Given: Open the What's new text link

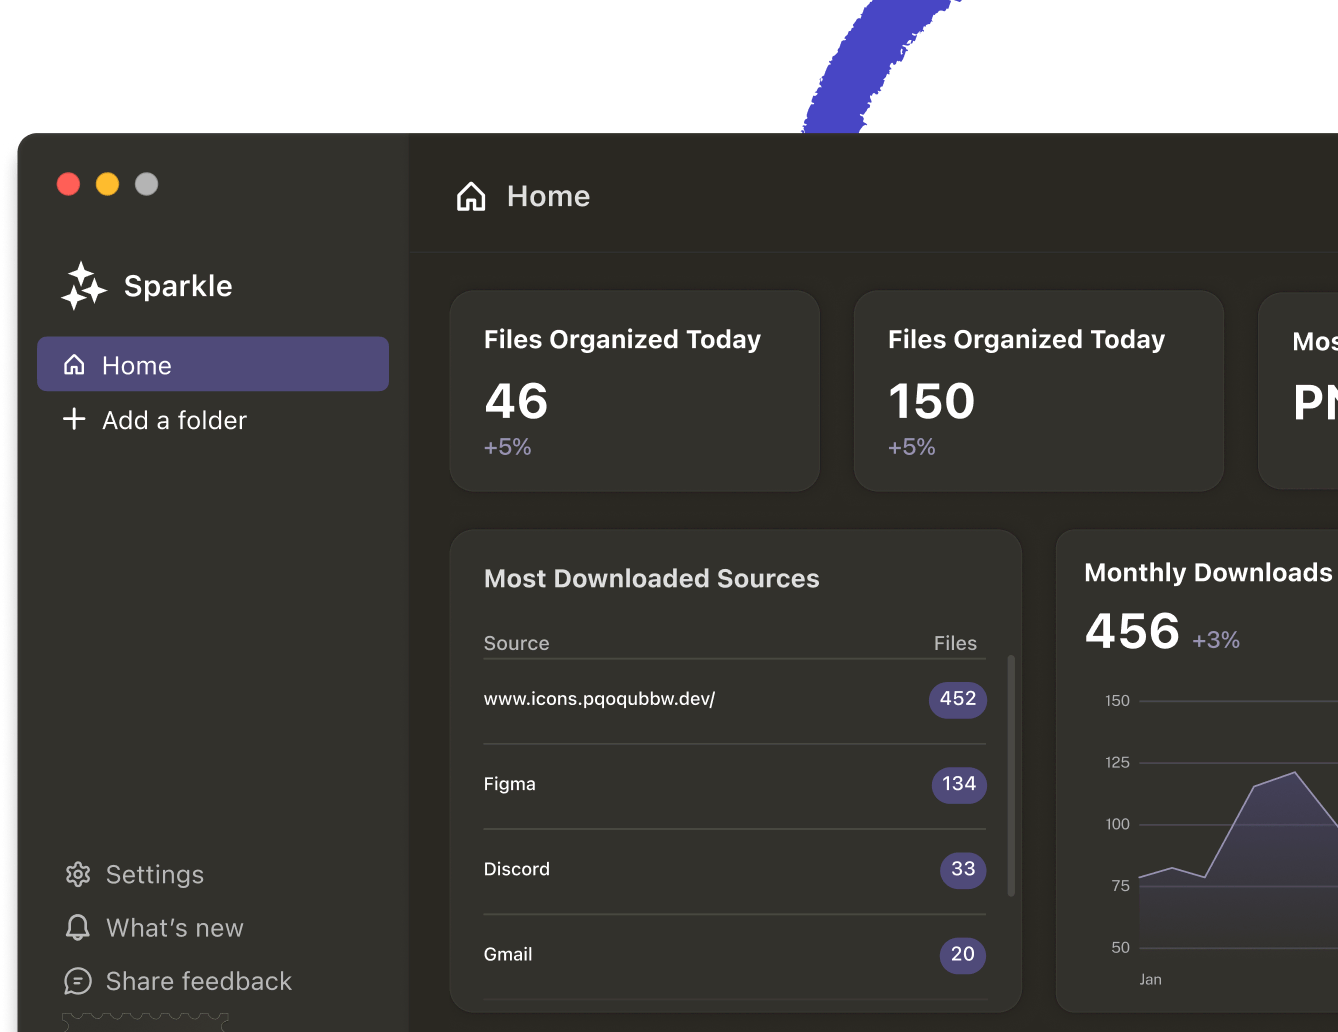Looking at the screenshot, I should (x=175, y=929).
